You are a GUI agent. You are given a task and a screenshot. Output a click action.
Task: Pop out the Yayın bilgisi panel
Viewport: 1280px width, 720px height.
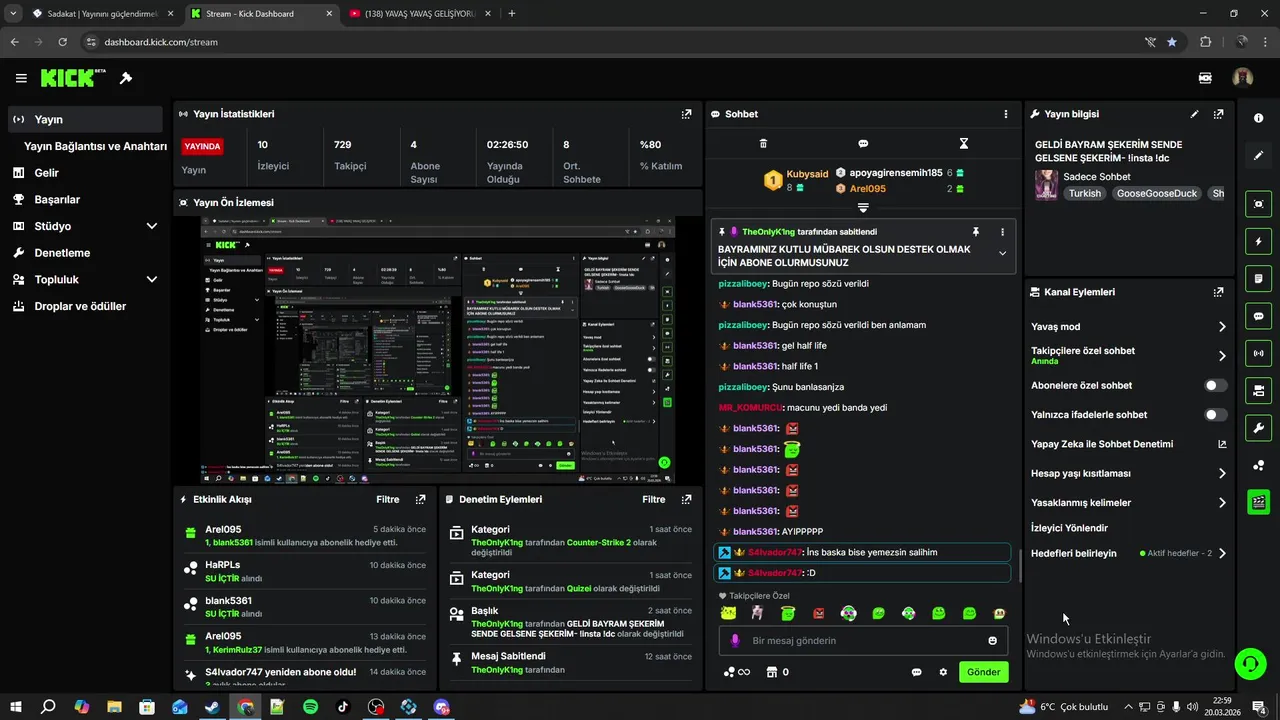1218,114
